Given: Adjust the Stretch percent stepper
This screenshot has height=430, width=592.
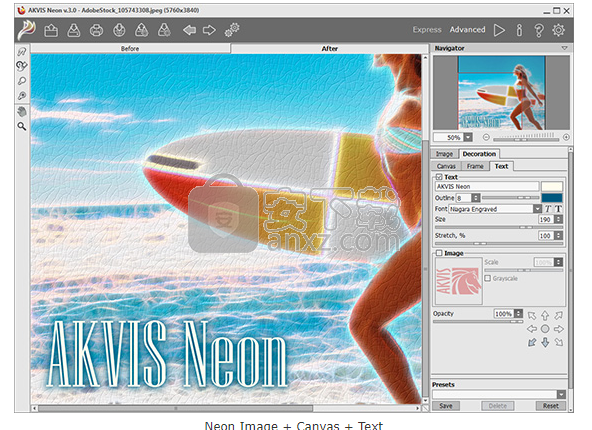Looking at the screenshot, I should (x=559, y=236).
